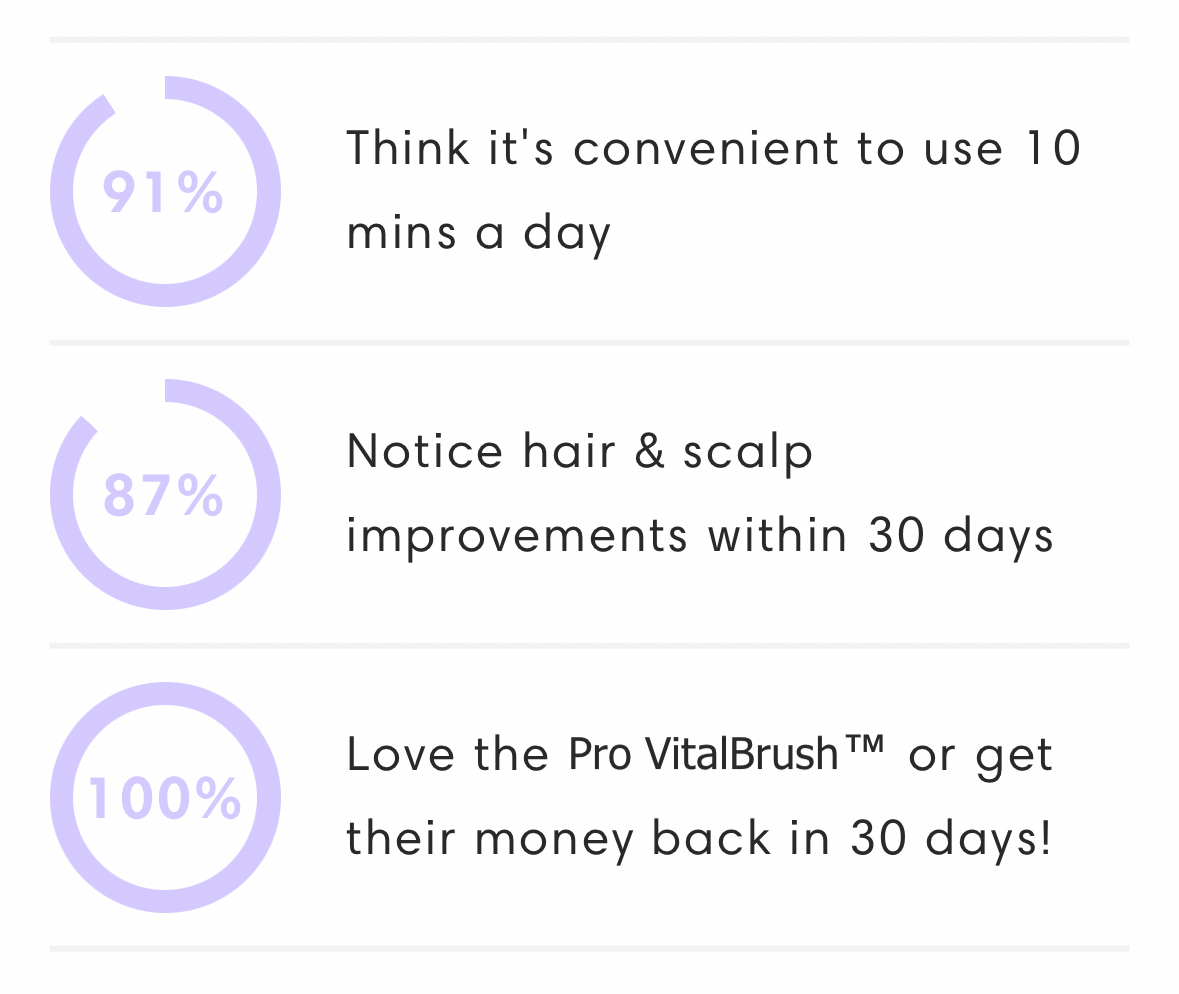
Task: Click the word 'Love' in third row
Action: tap(401, 754)
